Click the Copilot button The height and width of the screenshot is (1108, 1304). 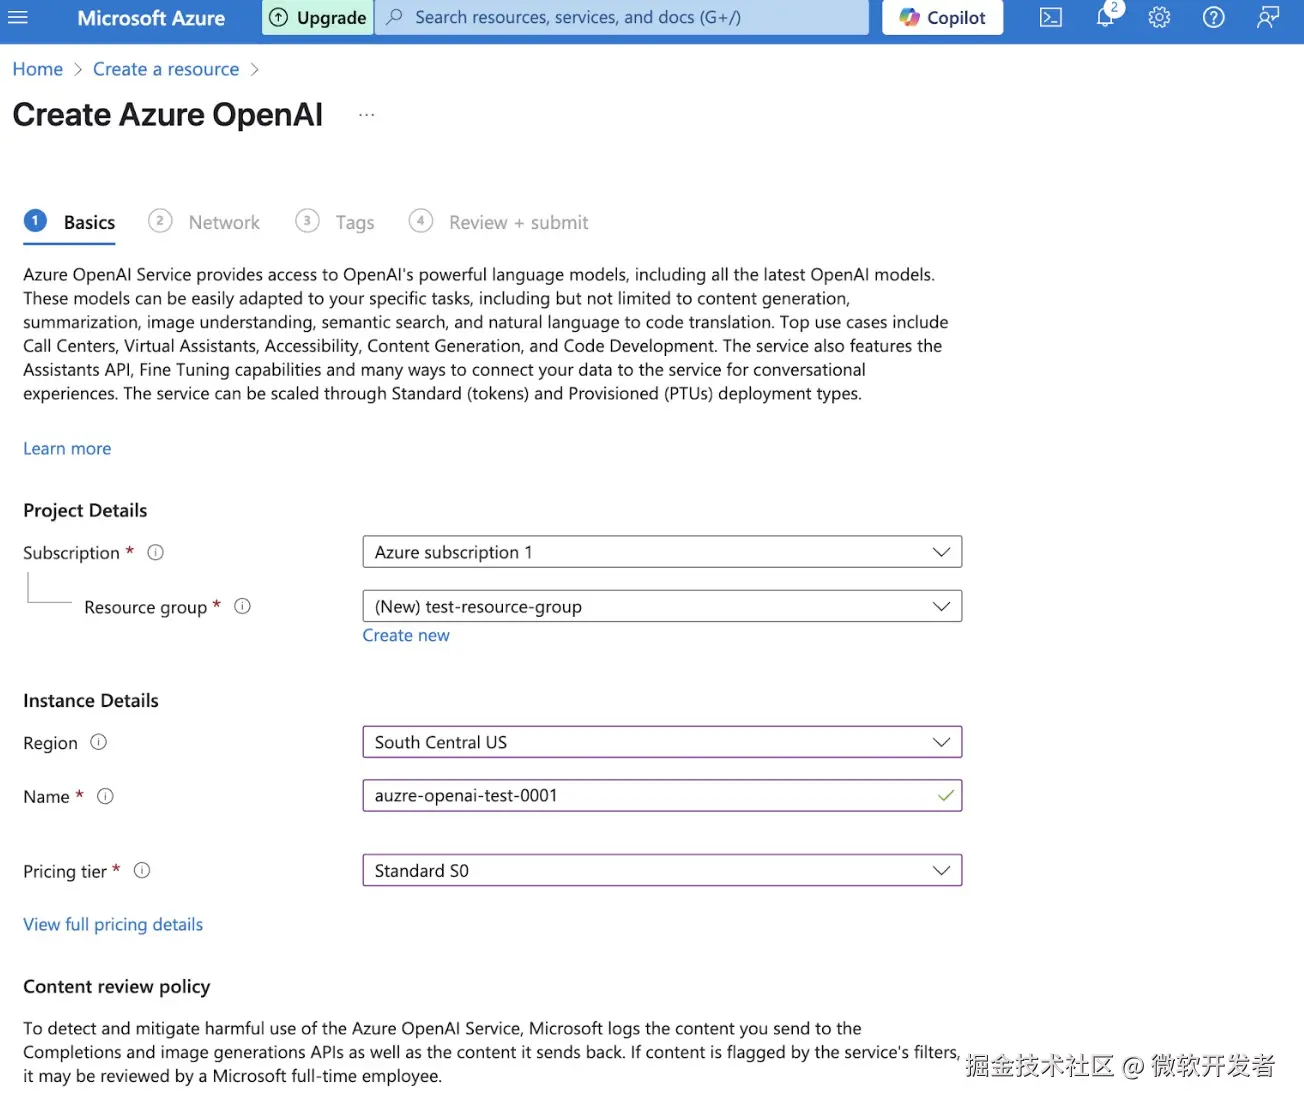[943, 17]
